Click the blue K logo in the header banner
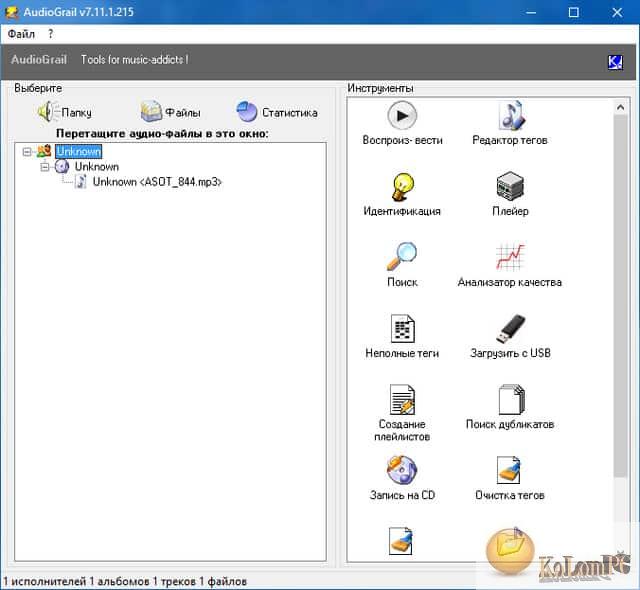The image size is (640, 590). point(615,62)
